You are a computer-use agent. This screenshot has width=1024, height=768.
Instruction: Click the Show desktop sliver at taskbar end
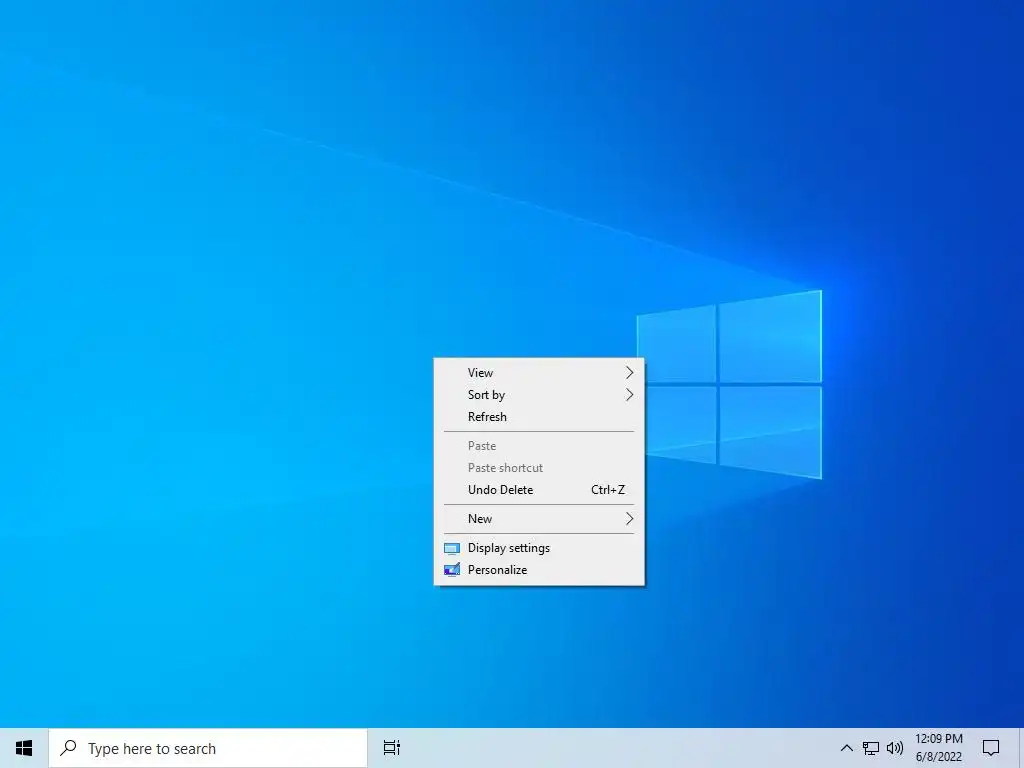1021,748
